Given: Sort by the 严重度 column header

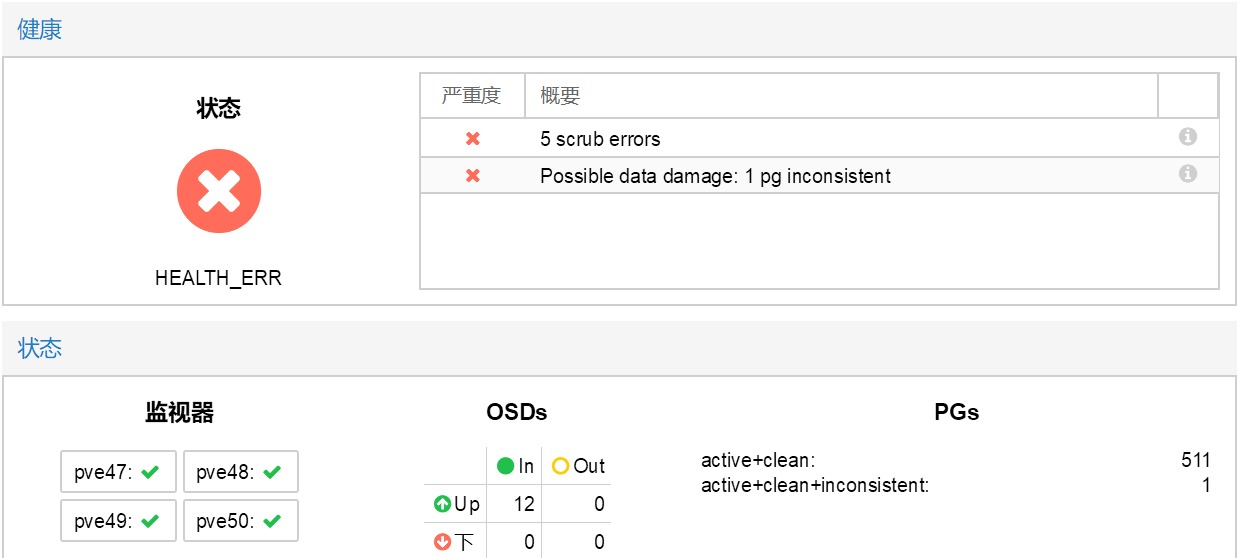Looking at the screenshot, I should (x=472, y=96).
